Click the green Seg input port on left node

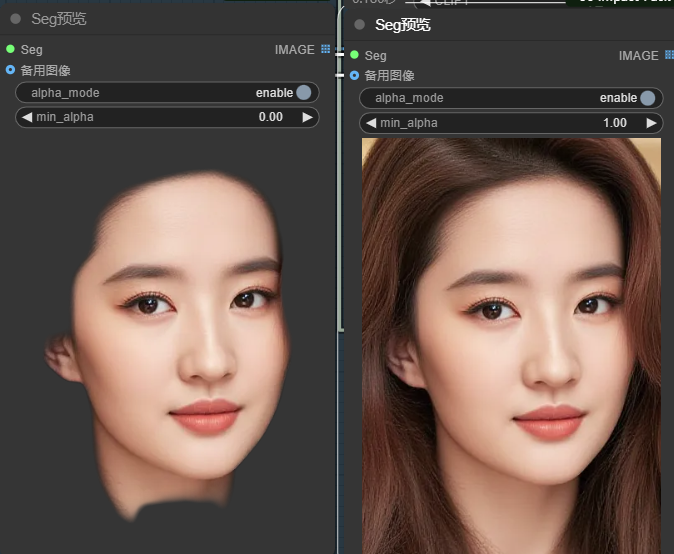[11, 49]
